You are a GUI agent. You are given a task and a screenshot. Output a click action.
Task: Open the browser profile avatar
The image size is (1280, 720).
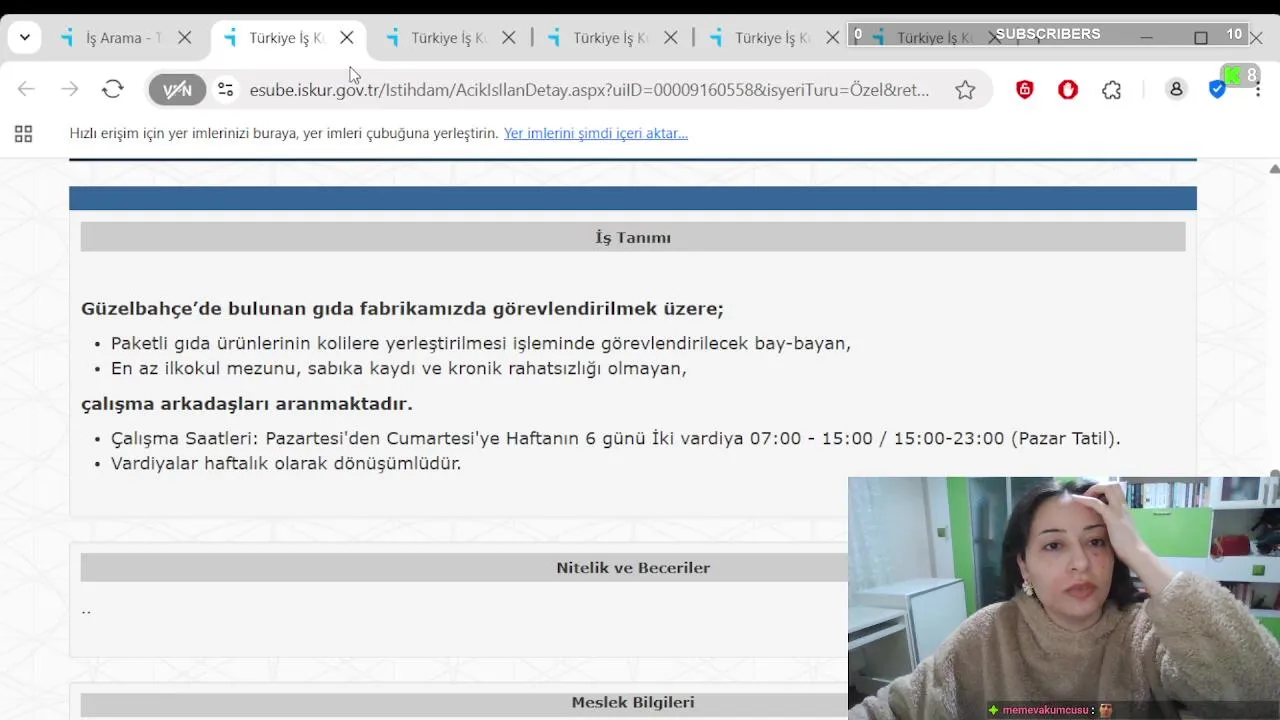point(1176,90)
